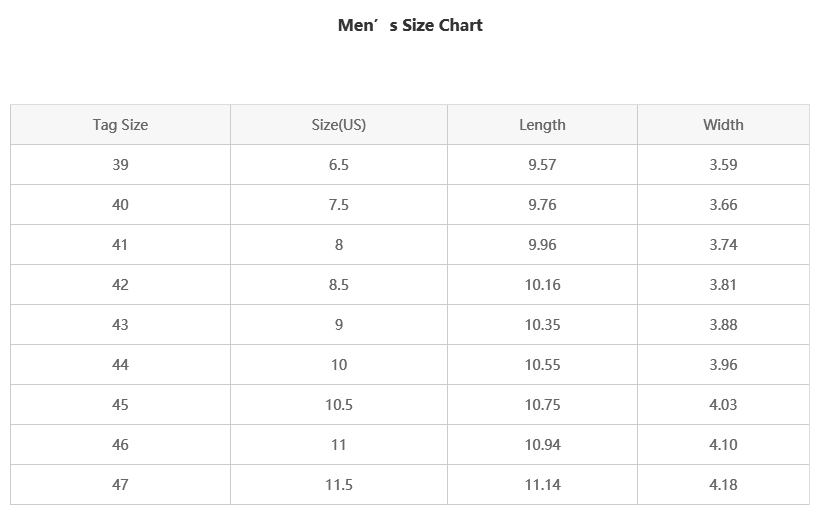The width and height of the screenshot is (829, 515).
Task: Select the Size(US) column header
Action: pos(339,125)
